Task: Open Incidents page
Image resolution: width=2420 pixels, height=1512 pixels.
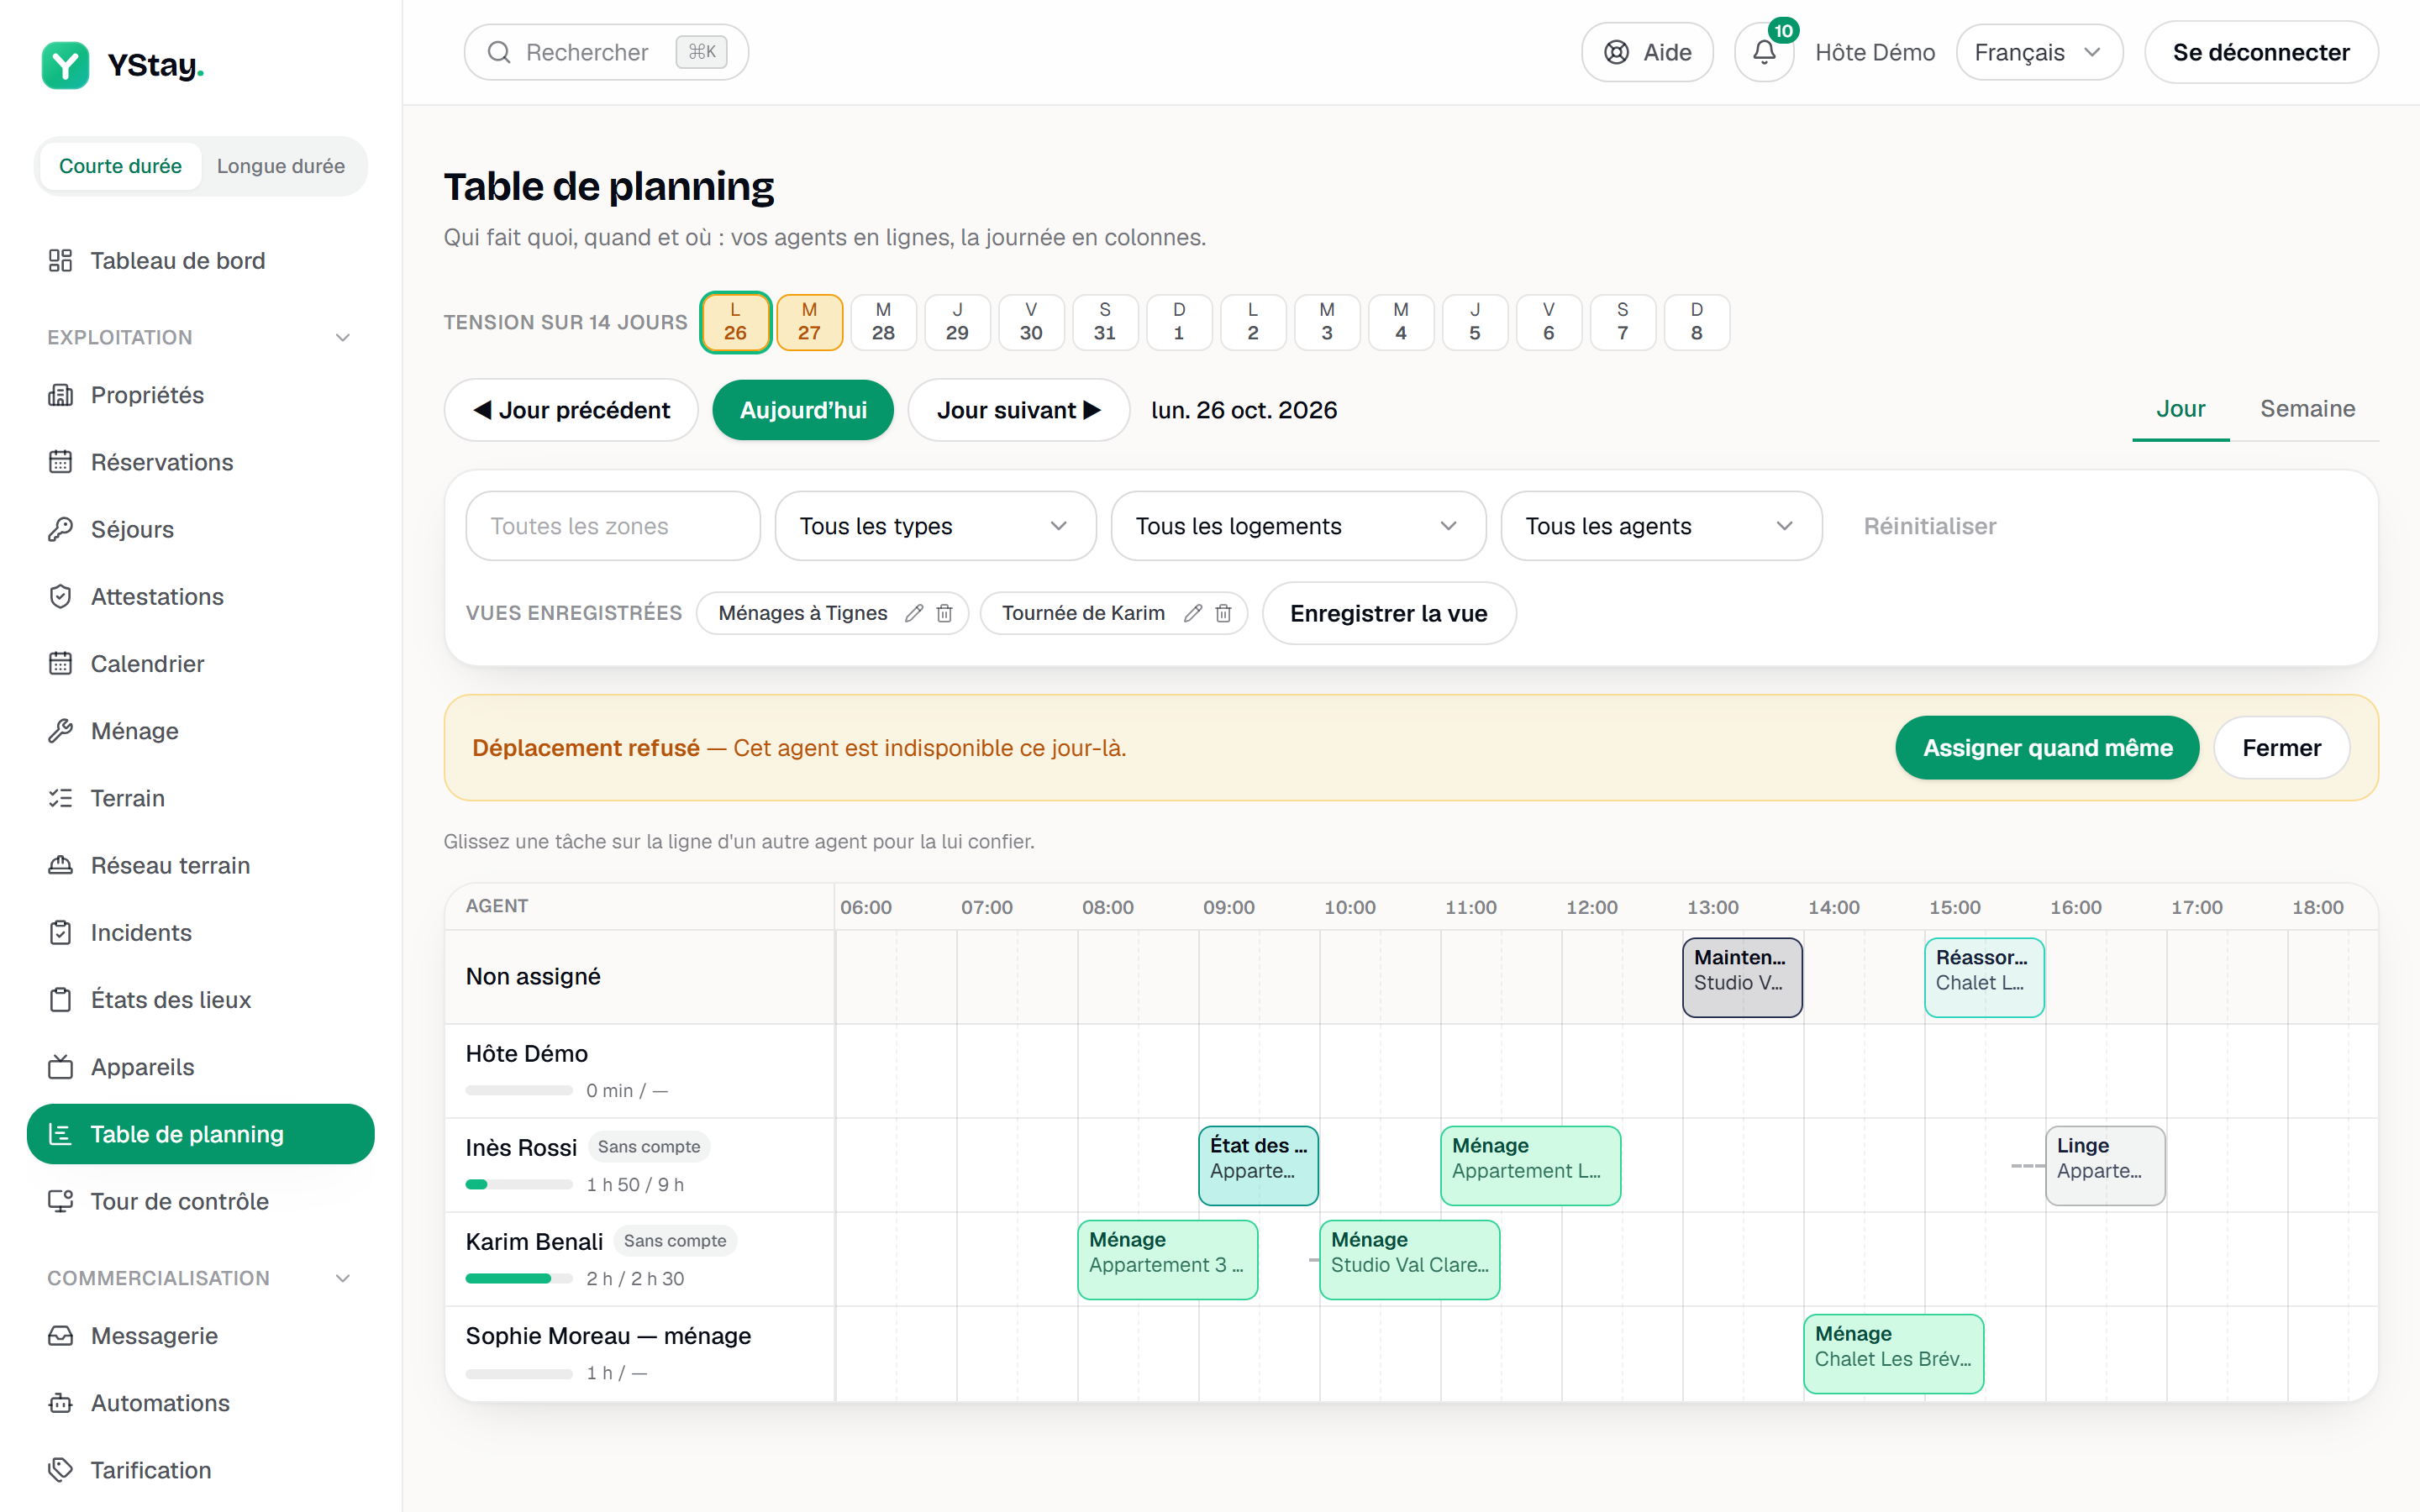Action: click(200, 932)
